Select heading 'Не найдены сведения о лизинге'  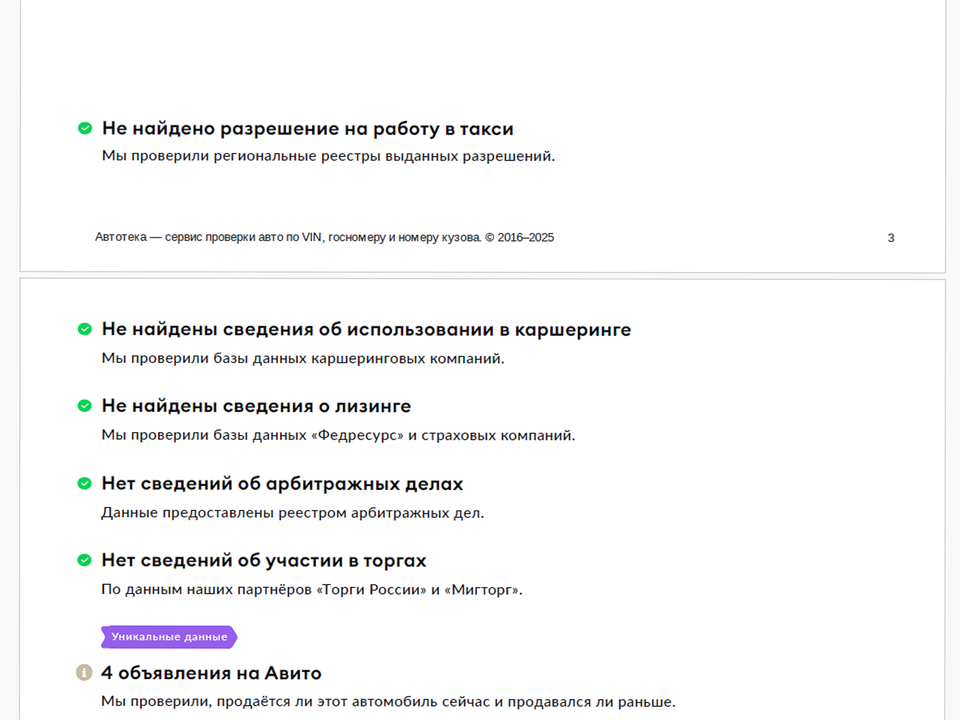256,406
